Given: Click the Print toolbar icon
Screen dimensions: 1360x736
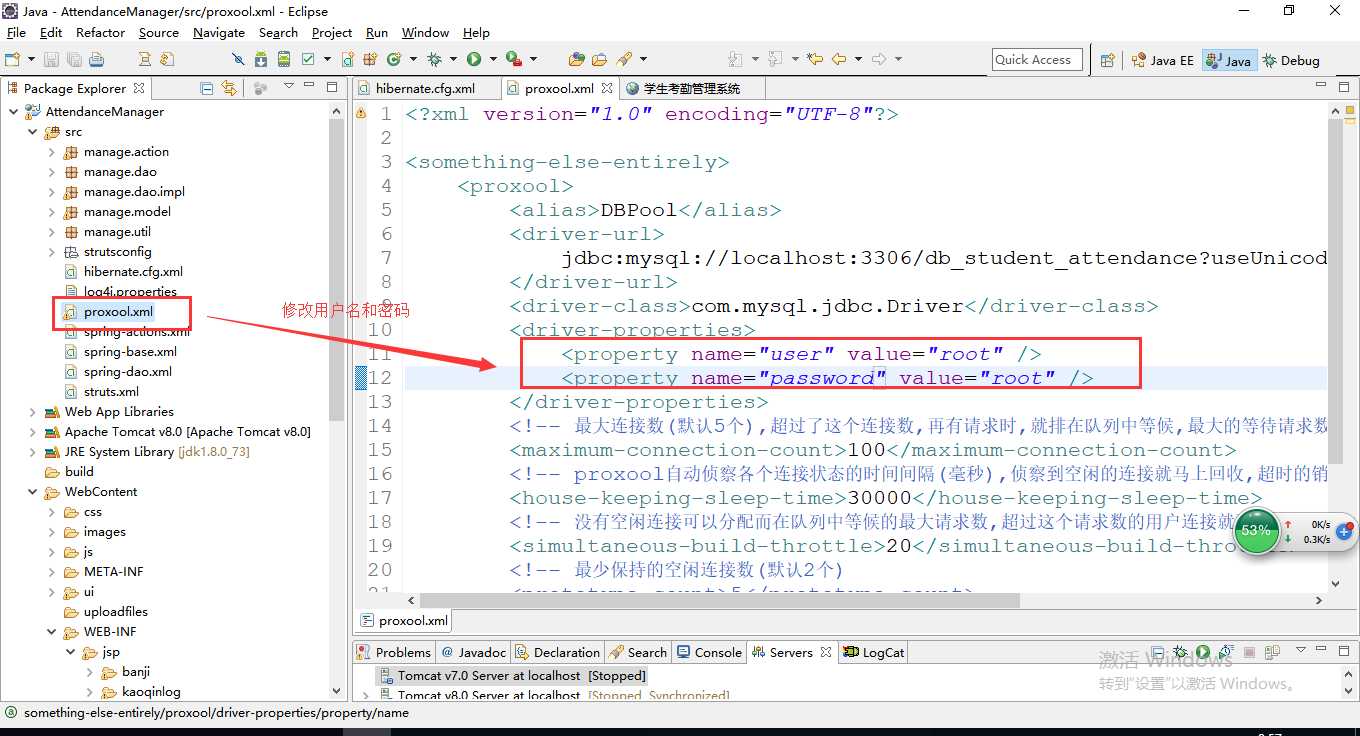Looking at the screenshot, I should click(97, 59).
